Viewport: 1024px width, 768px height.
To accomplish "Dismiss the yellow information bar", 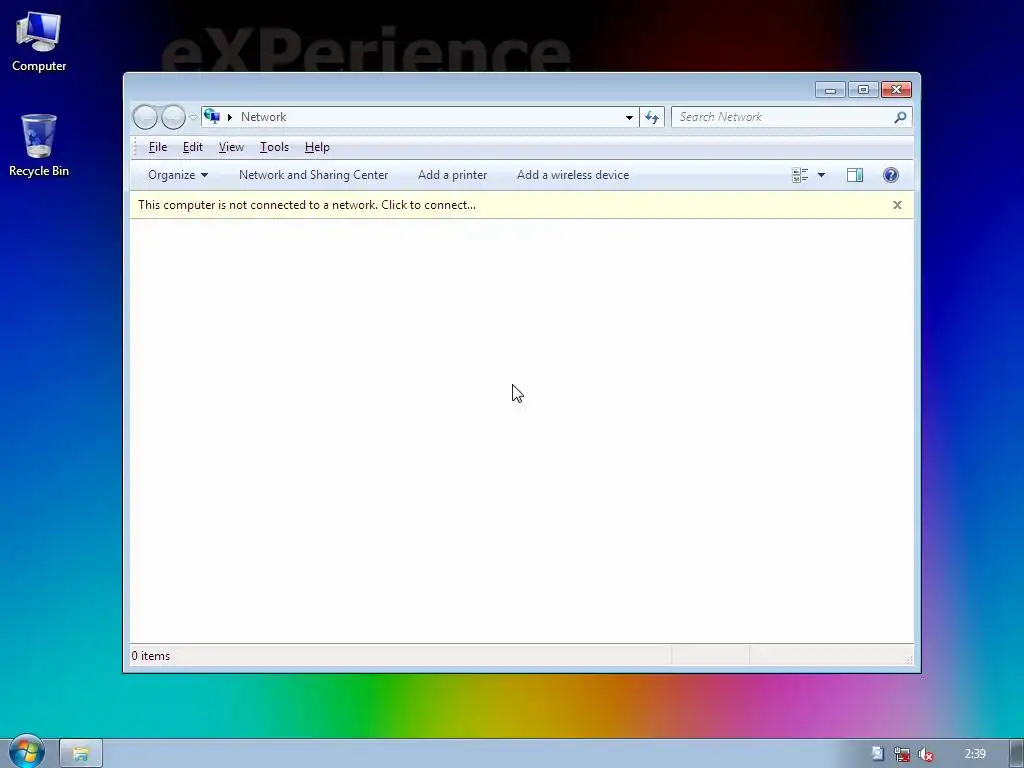I will click(897, 205).
